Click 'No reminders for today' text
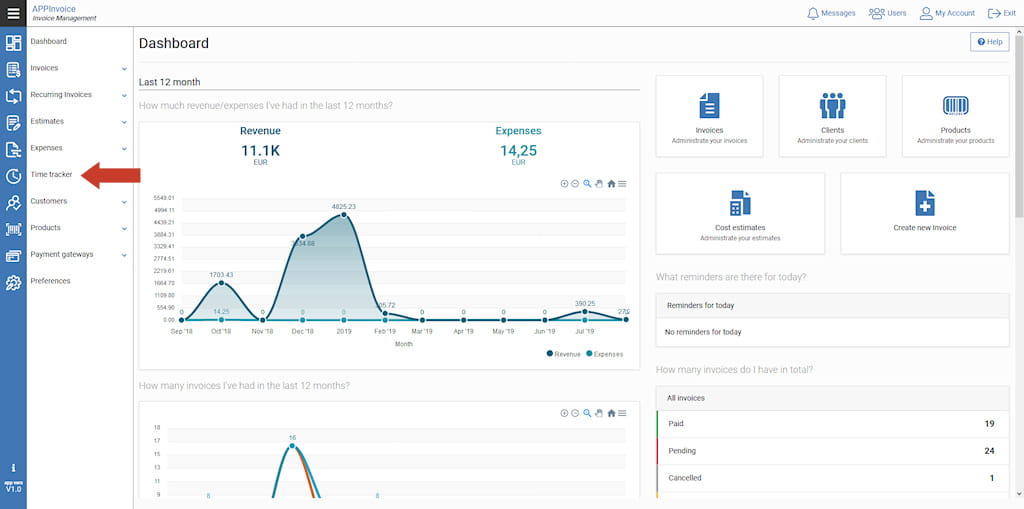Image resolution: width=1024 pixels, height=509 pixels. [703, 332]
